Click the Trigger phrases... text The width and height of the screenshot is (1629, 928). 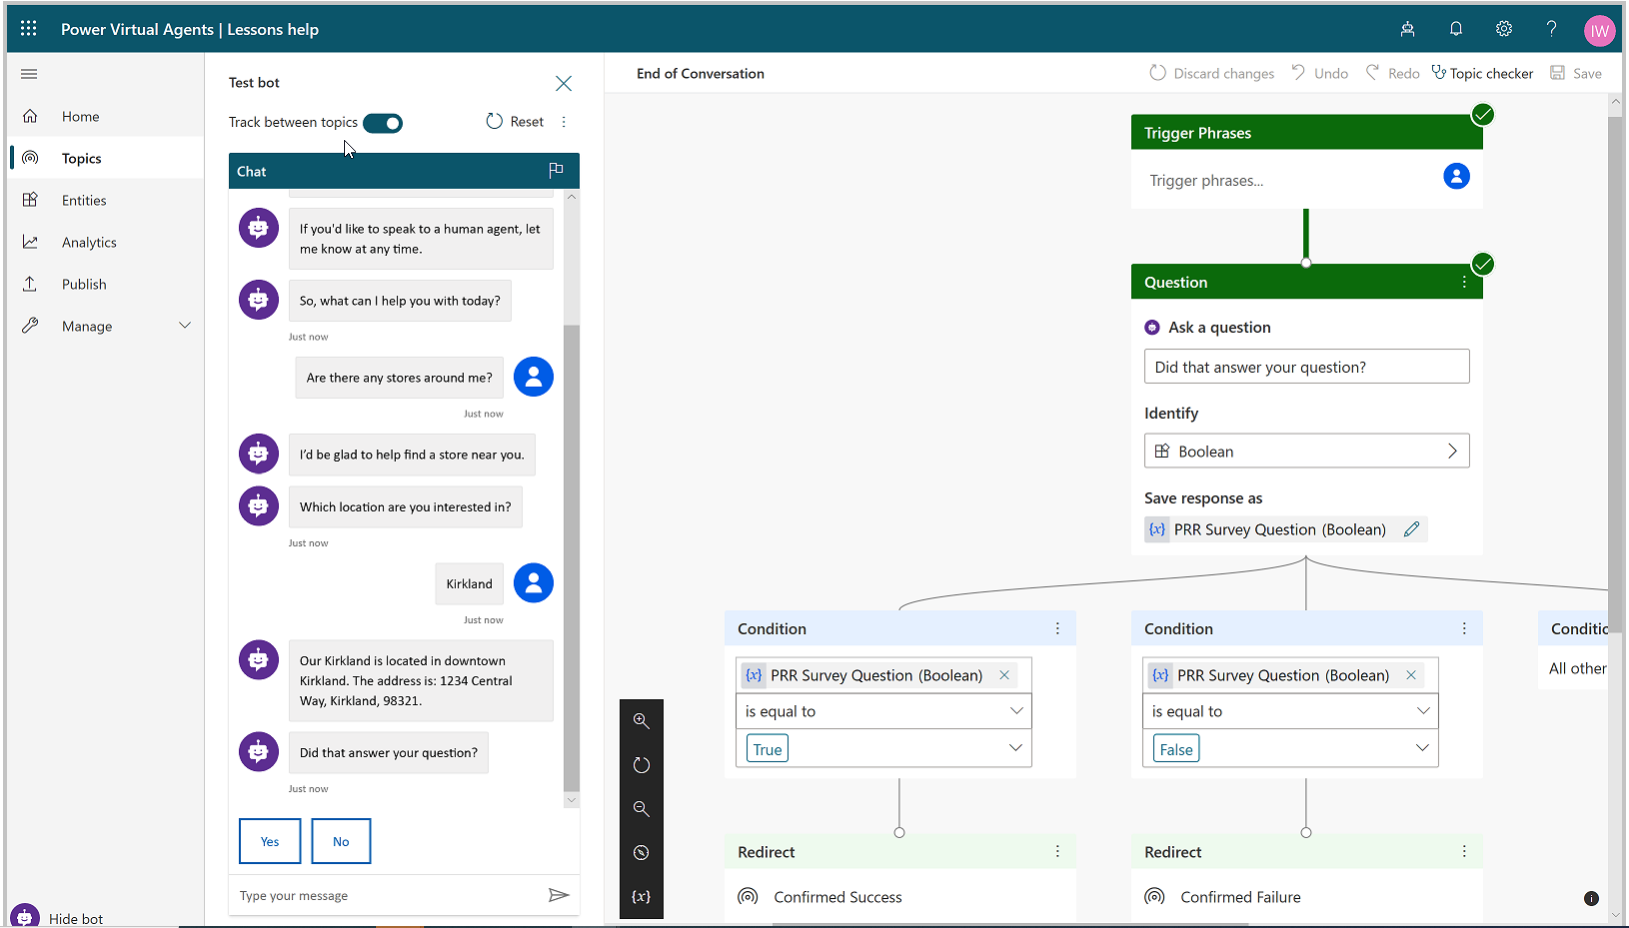(1206, 180)
